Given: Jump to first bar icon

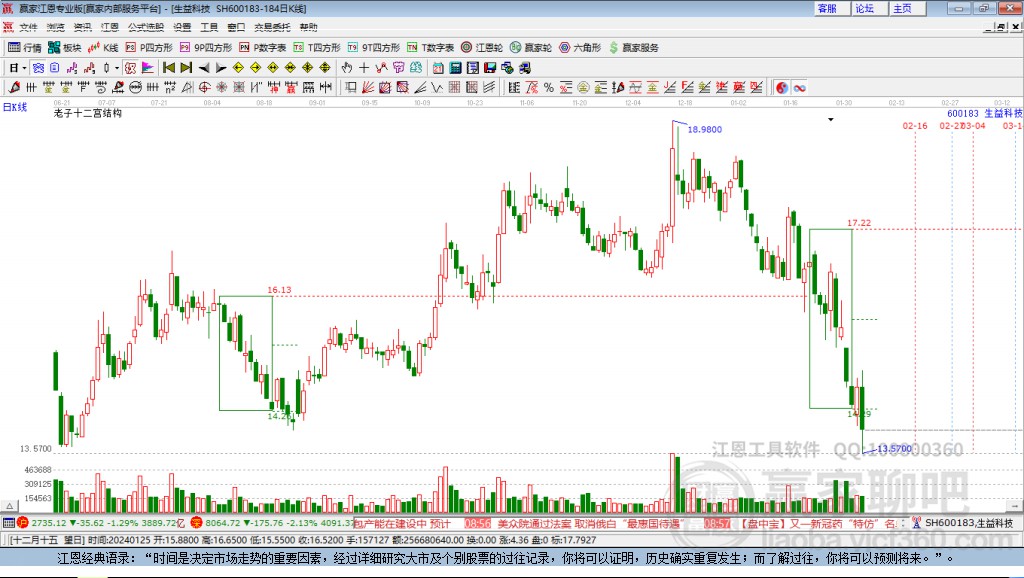Looking at the screenshot, I should coord(168,68).
